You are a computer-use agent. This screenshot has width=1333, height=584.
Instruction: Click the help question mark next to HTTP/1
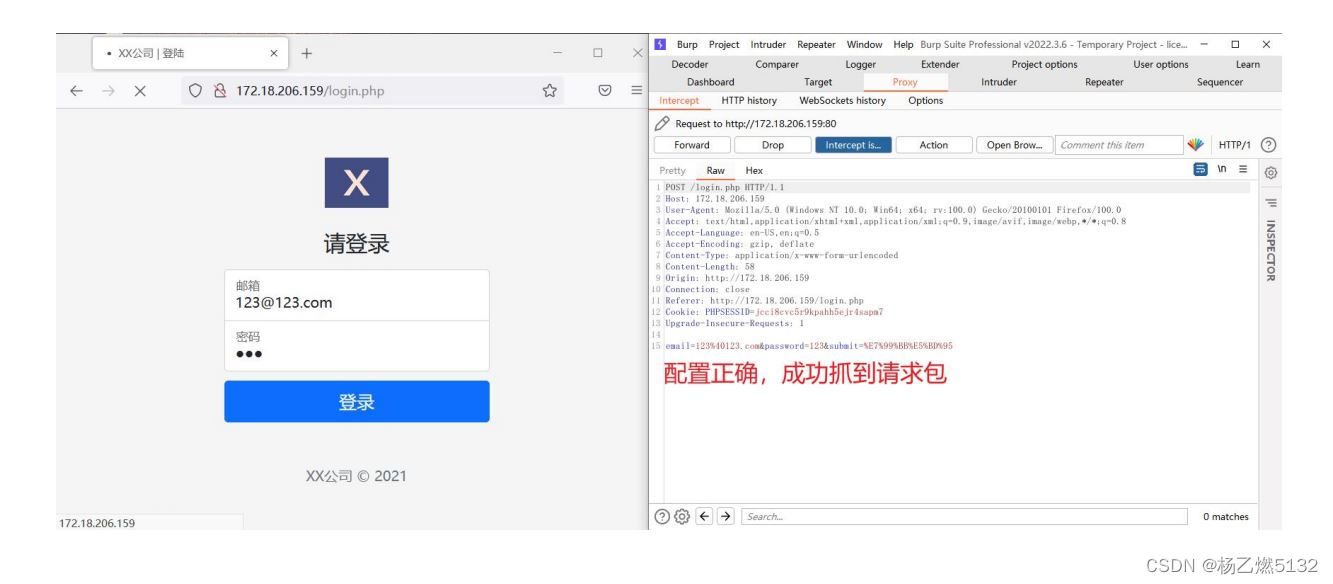(x=1267, y=145)
